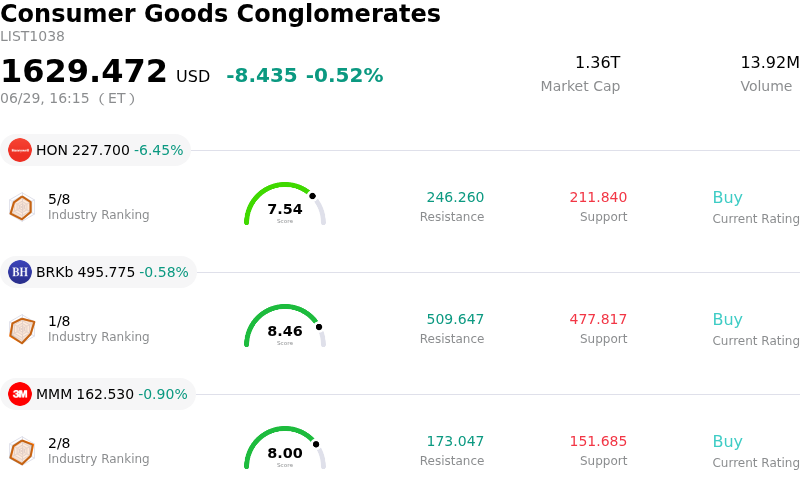The image size is (800, 488).
Task: Click the 3M red logo icon
Action: (x=20, y=394)
